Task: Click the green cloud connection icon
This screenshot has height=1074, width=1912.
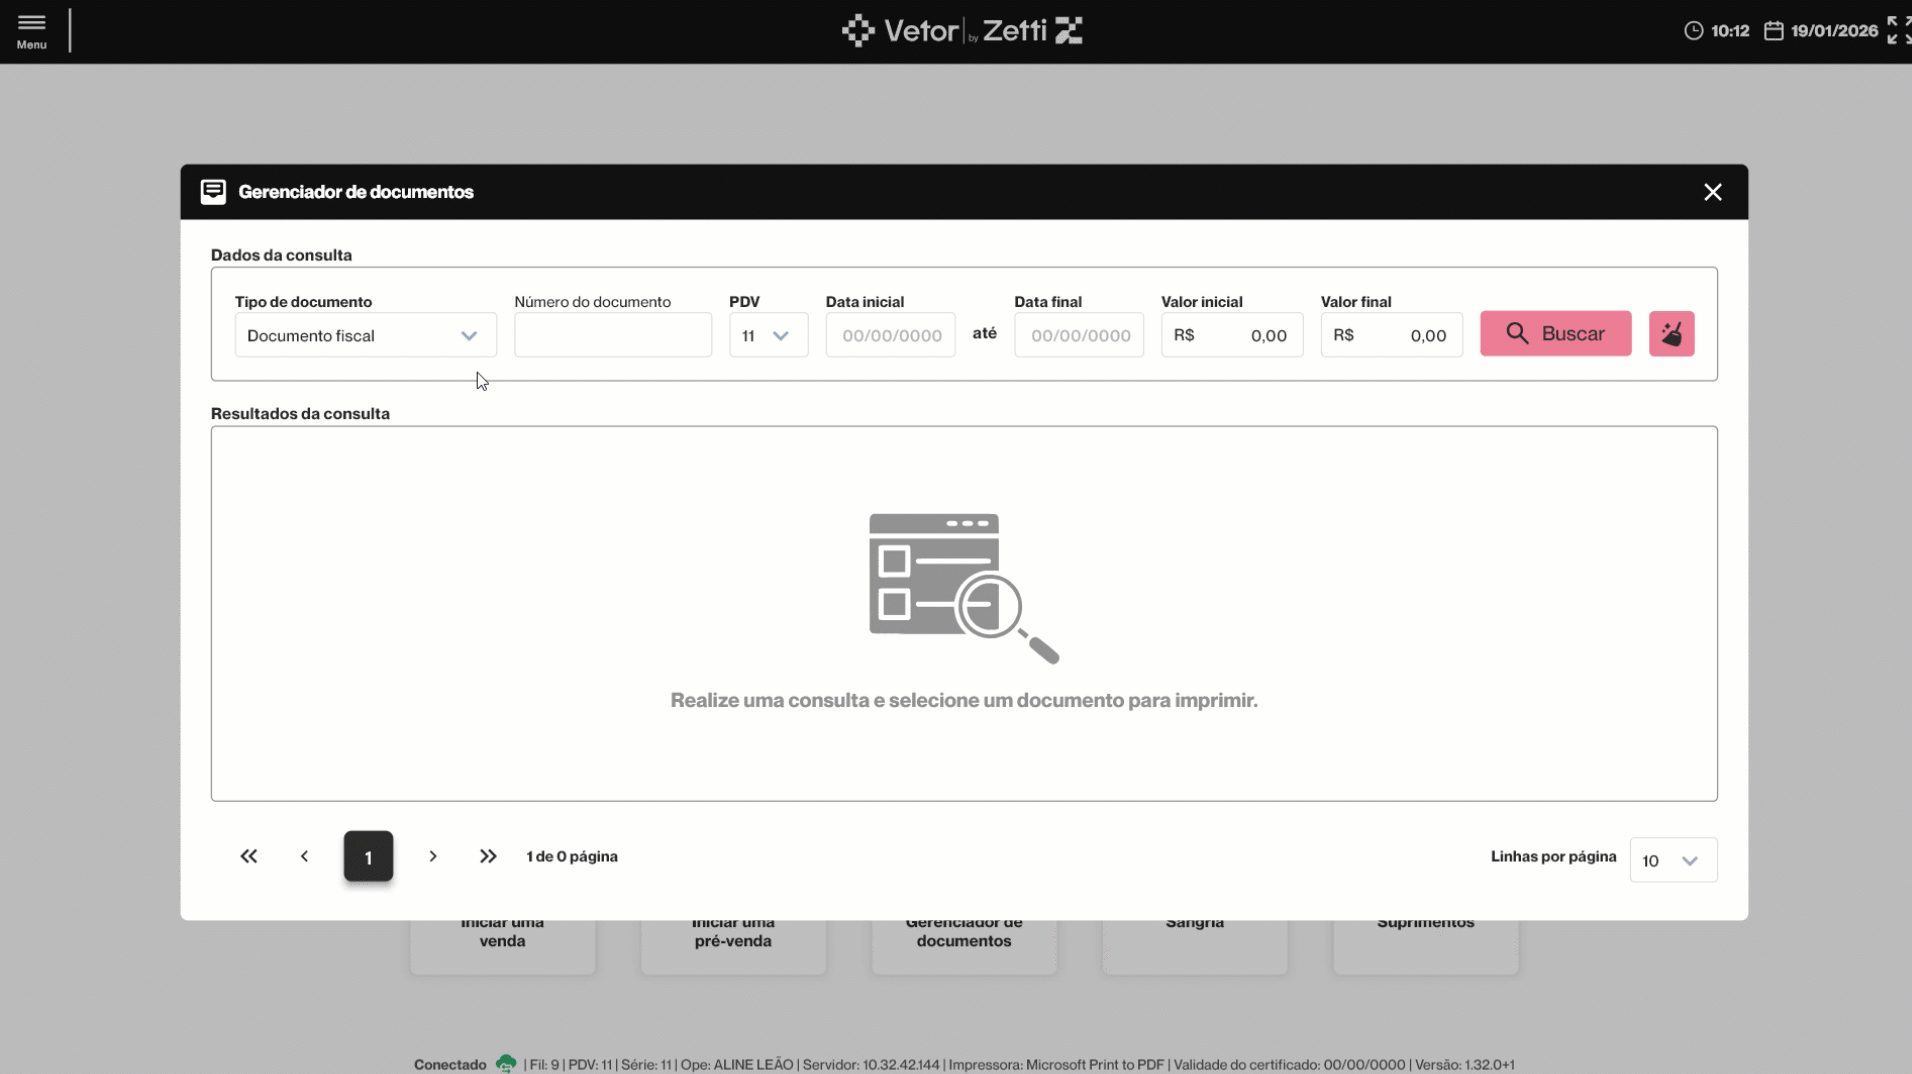Action: point(506,1063)
